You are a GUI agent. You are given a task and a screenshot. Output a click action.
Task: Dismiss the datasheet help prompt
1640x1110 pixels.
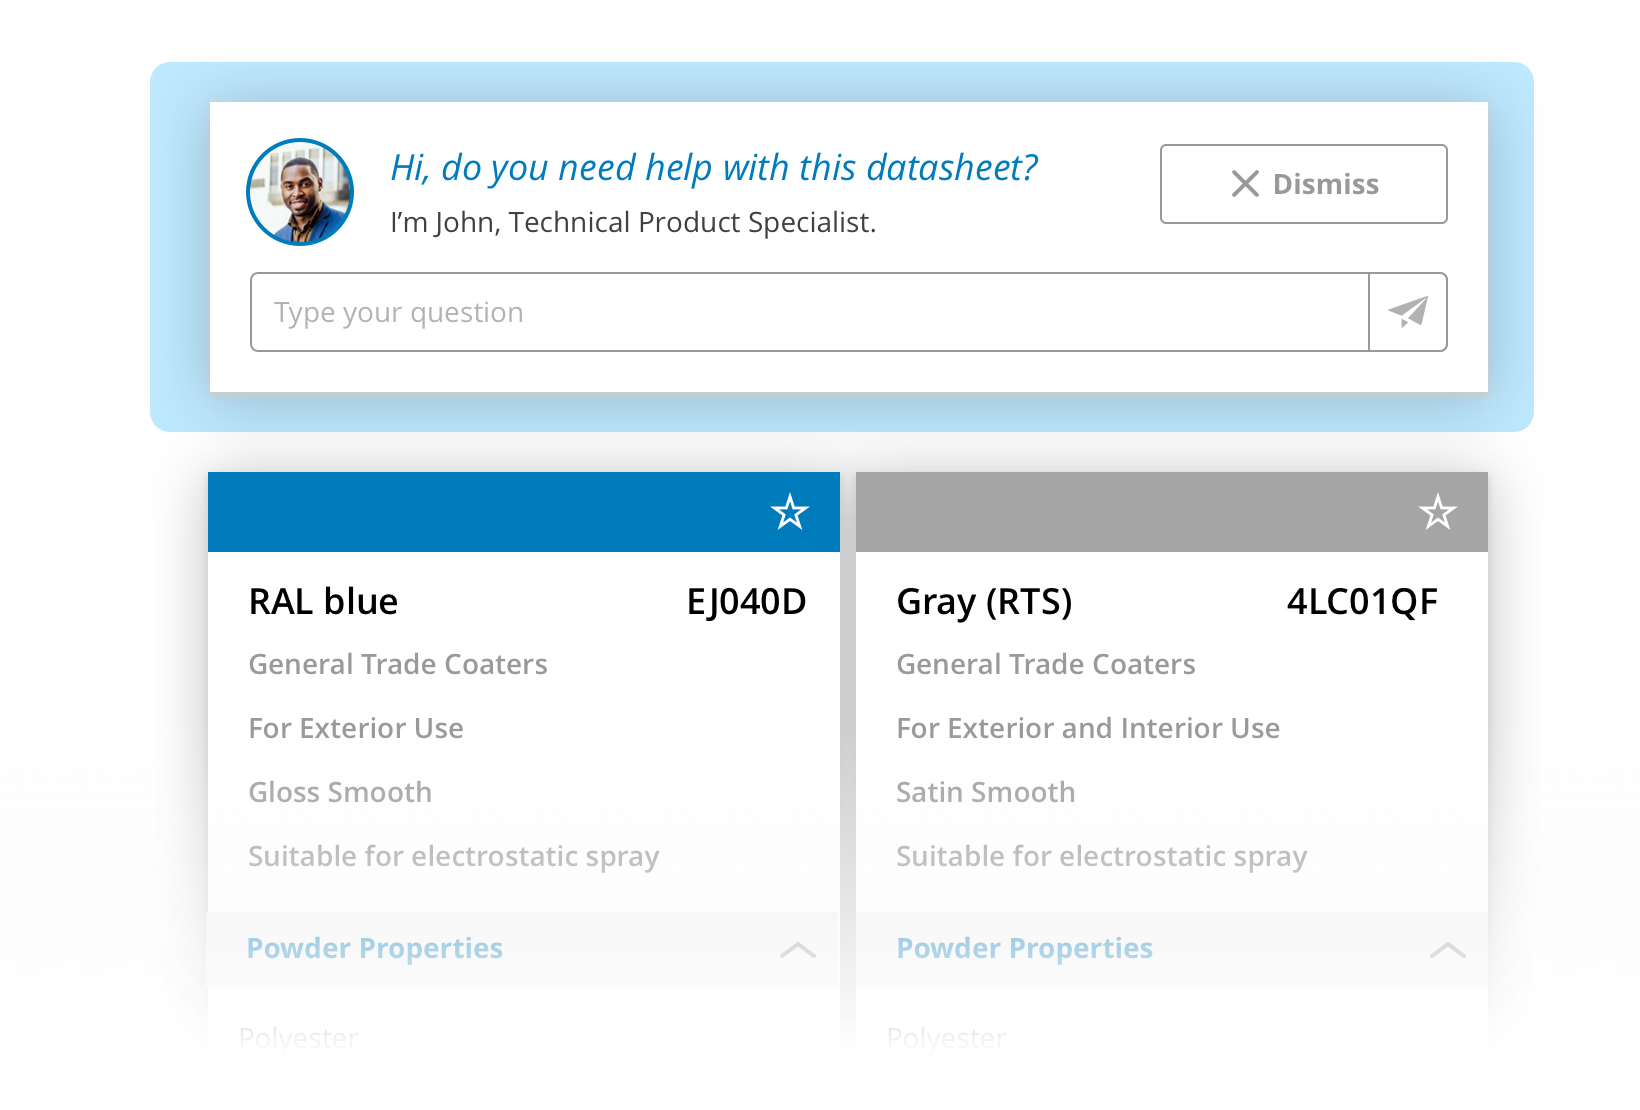(x=1303, y=184)
